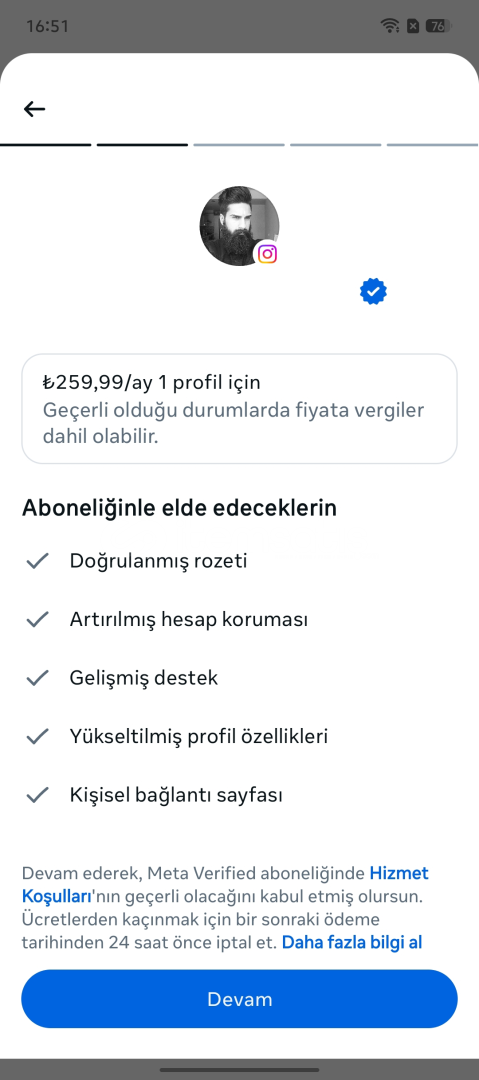This screenshot has width=479, height=1080.
Task: Open the Hizmet Koşulları link
Action: tap(225, 885)
